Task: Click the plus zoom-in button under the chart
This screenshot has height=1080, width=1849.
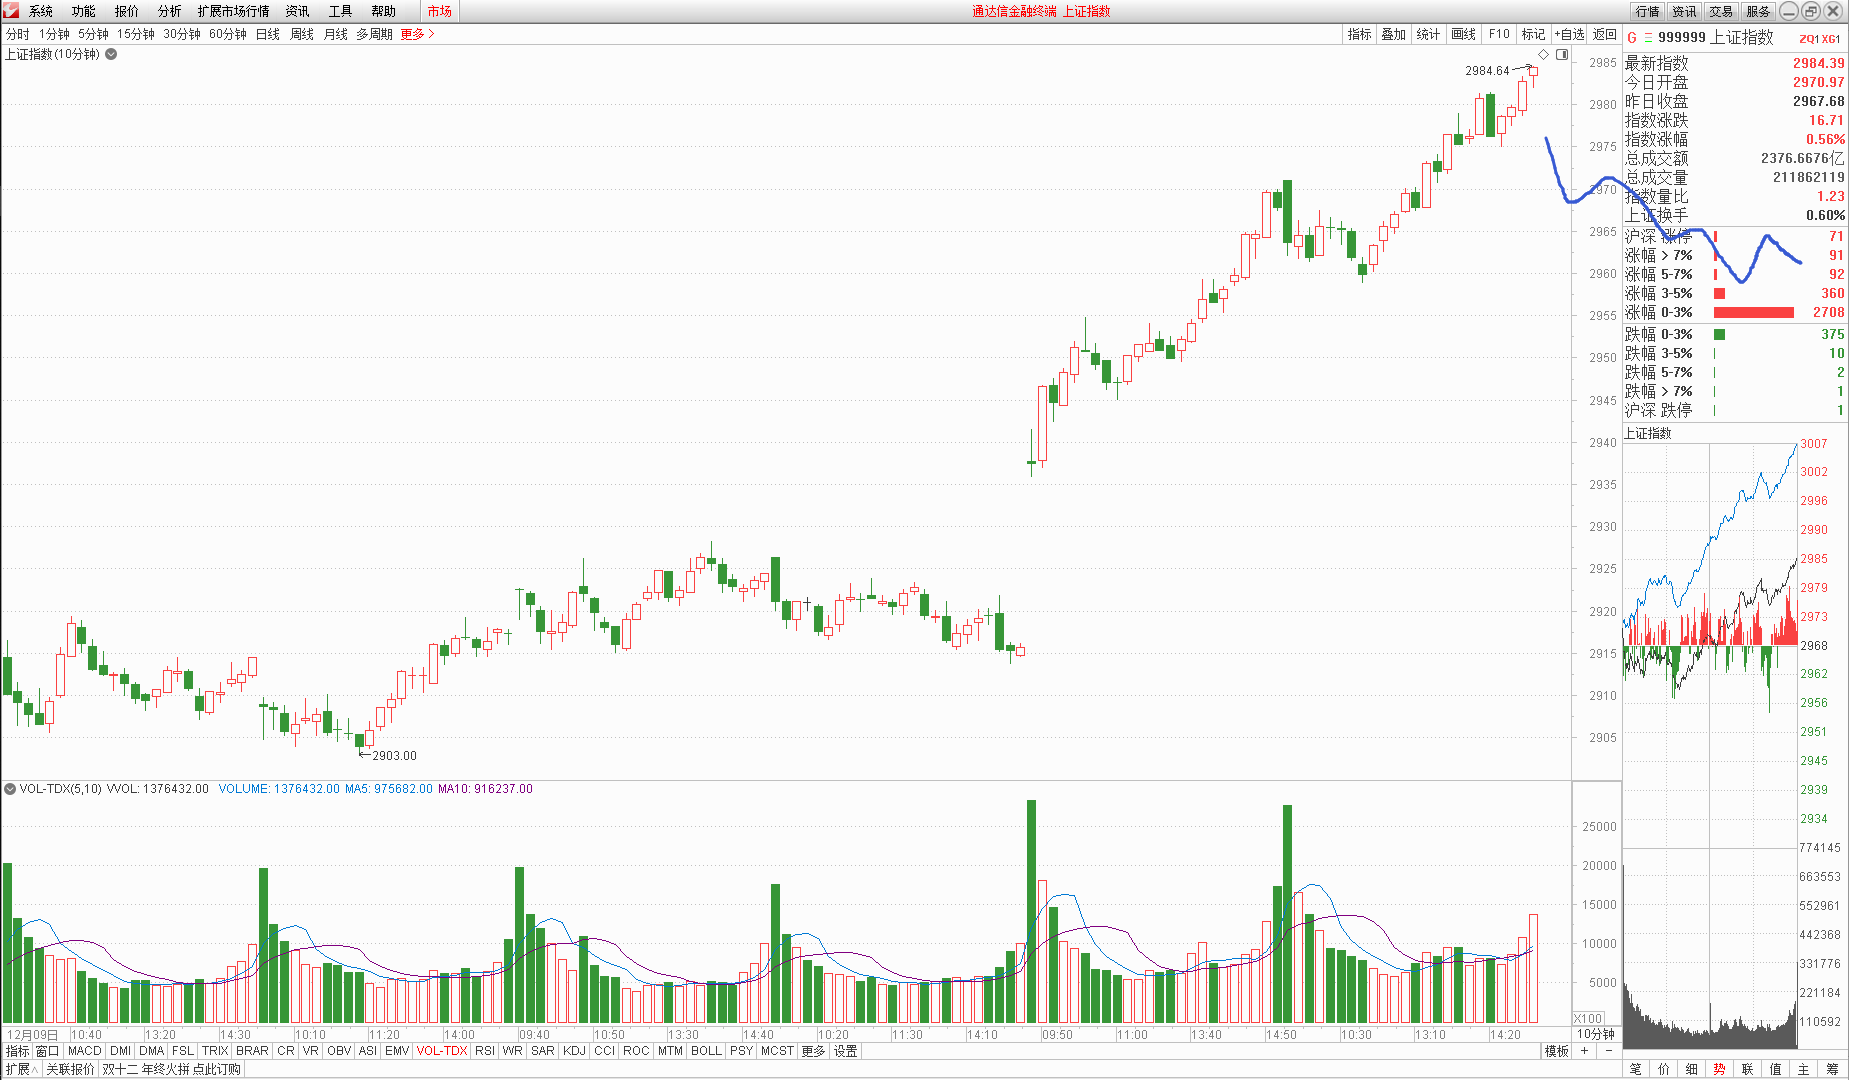Action: pyautogui.click(x=1584, y=1051)
